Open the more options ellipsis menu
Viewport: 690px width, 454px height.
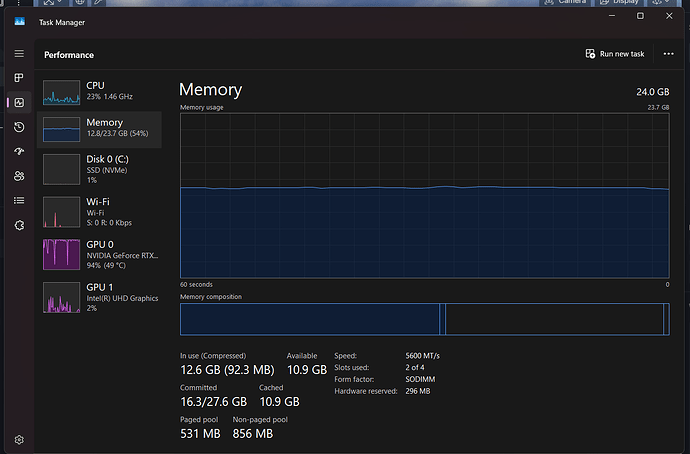(668, 54)
